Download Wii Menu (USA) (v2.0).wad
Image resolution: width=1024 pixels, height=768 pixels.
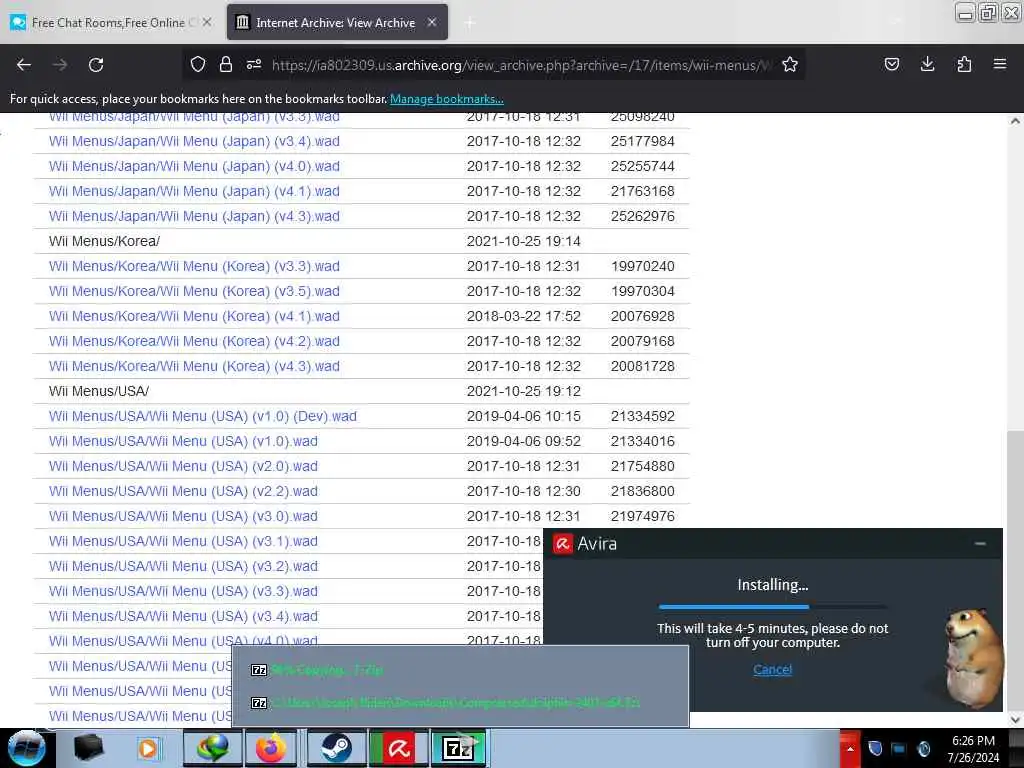183,466
